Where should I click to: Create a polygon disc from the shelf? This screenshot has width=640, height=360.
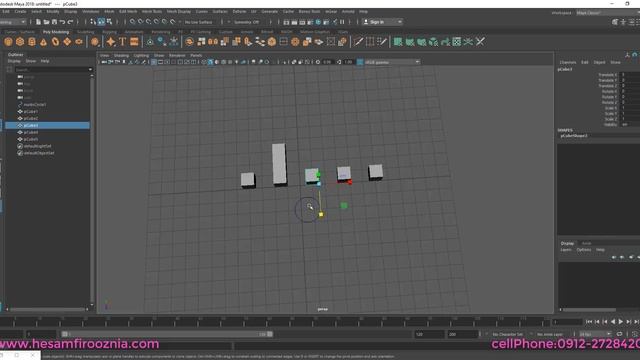click(79, 42)
